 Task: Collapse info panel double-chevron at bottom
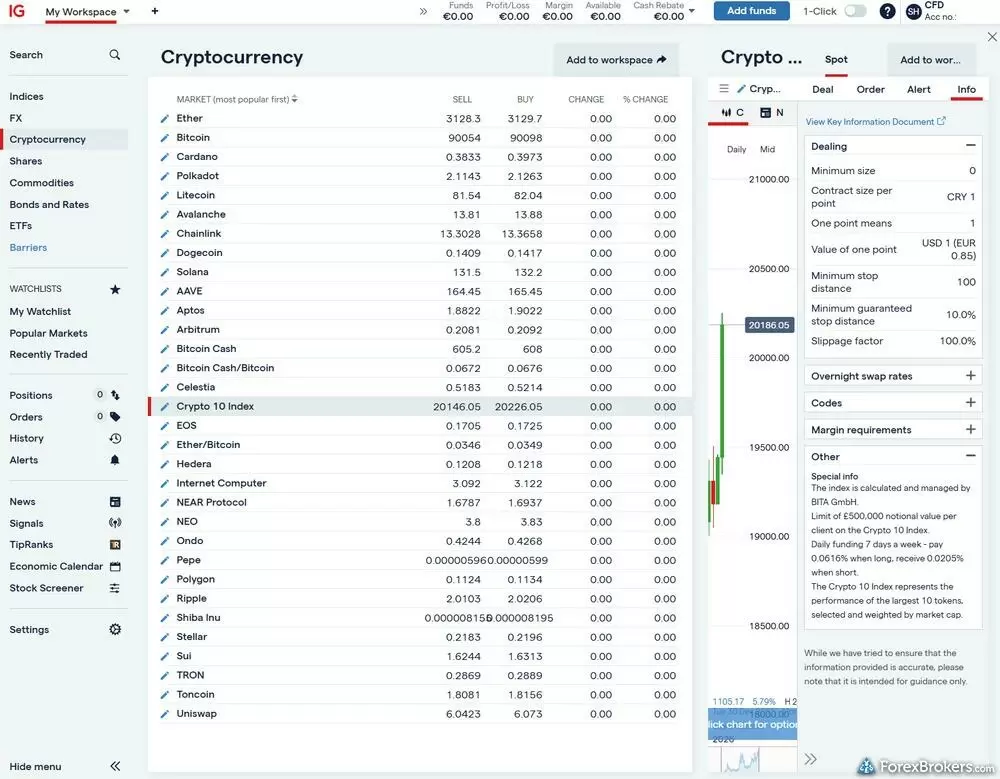pos(810,759)
